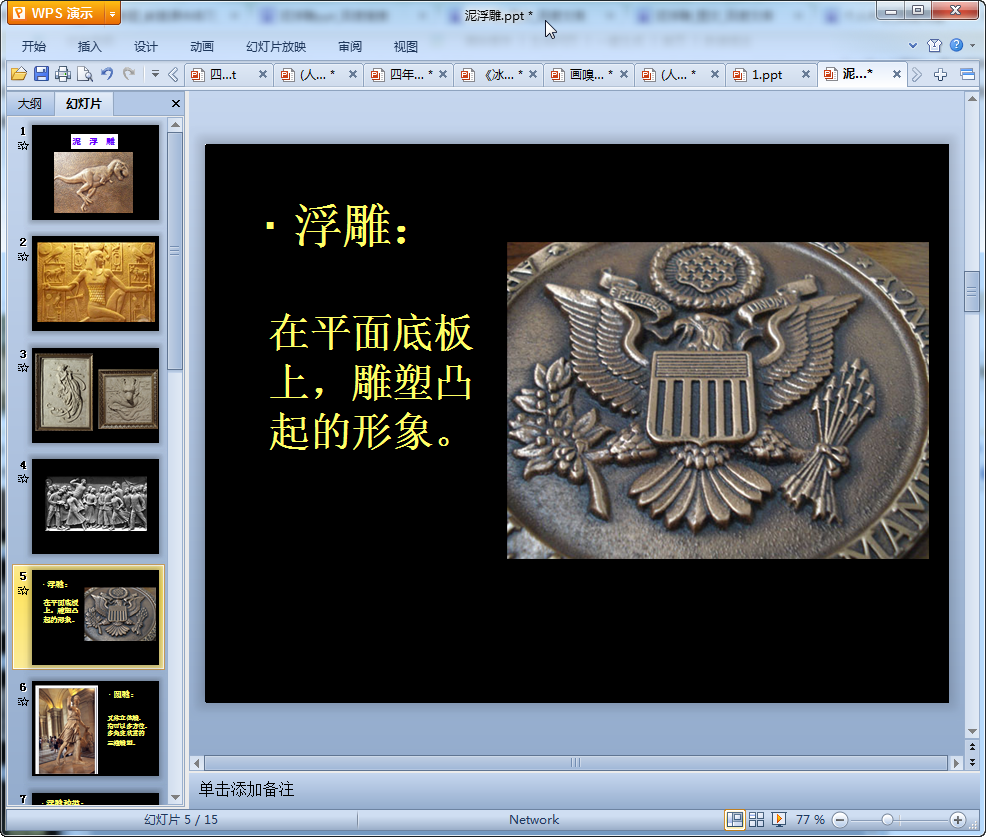Screen dimensions: 986x837
Task: Click animation star icon beside slide 6
Action: coord(23,702)
